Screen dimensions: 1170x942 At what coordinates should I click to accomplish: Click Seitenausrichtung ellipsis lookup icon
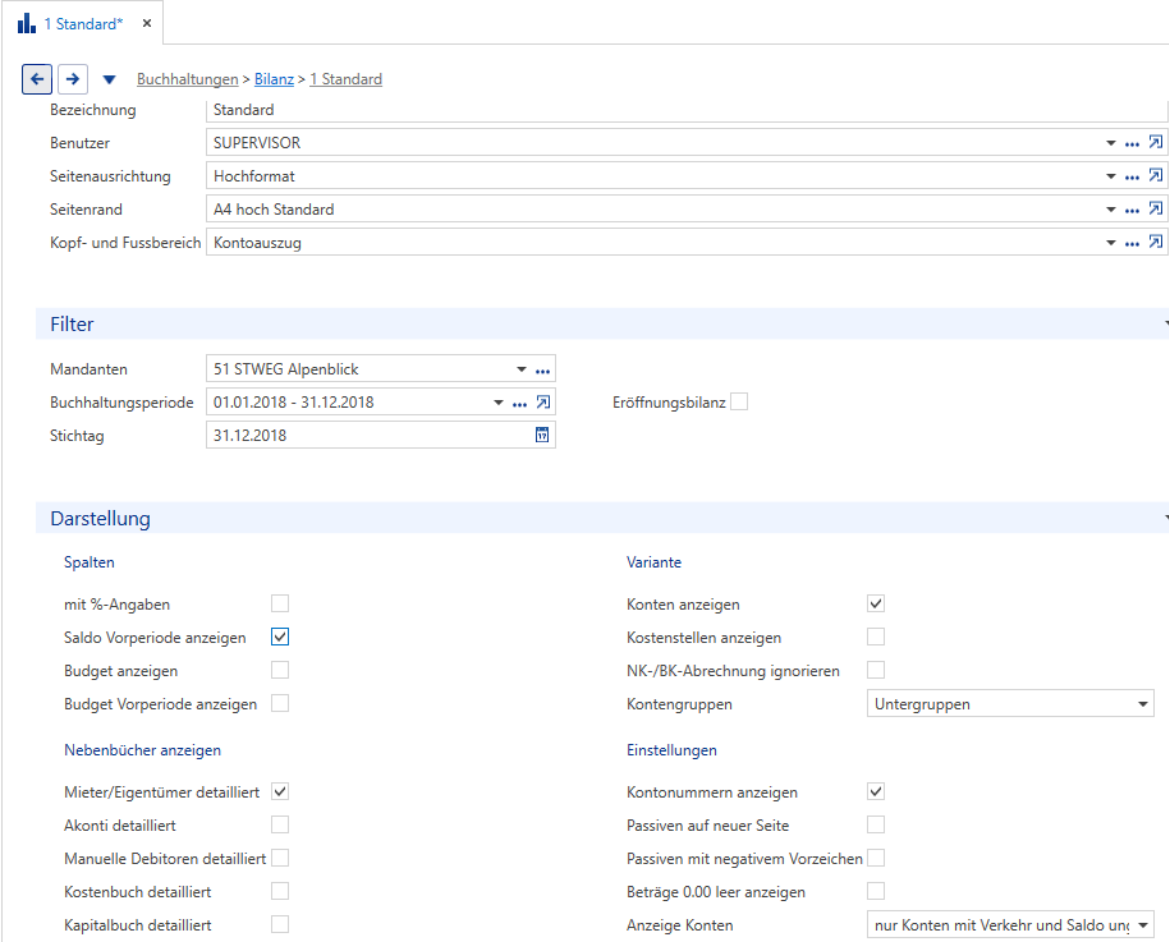[1132, 178]
